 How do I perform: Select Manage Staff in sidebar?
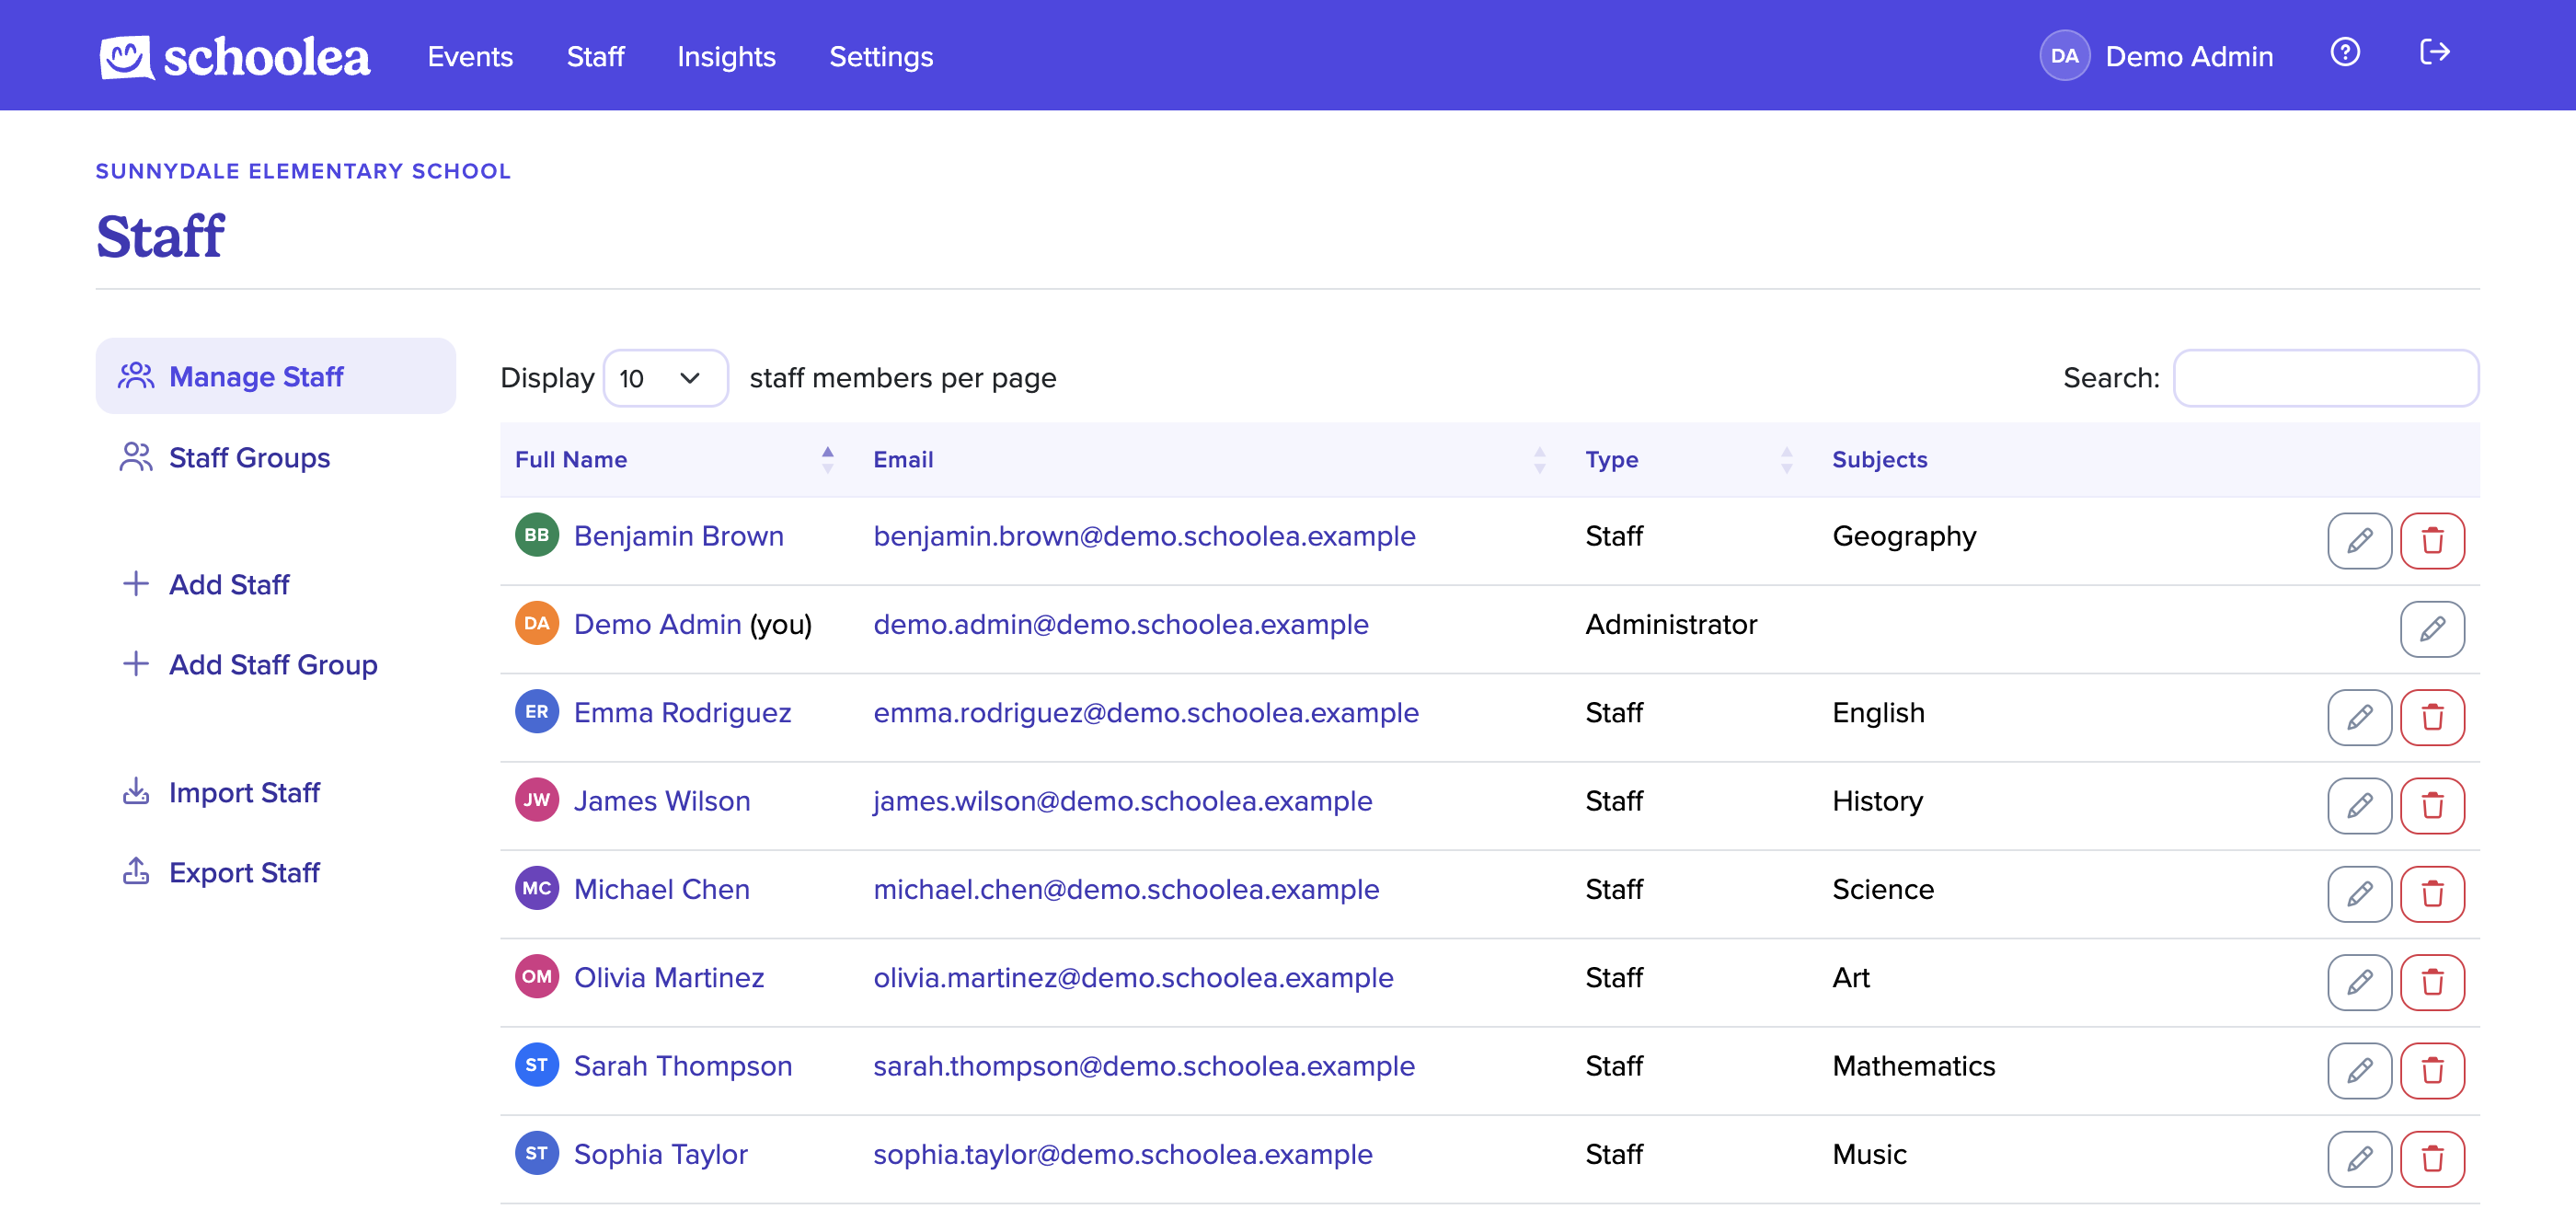pos(276,376)
